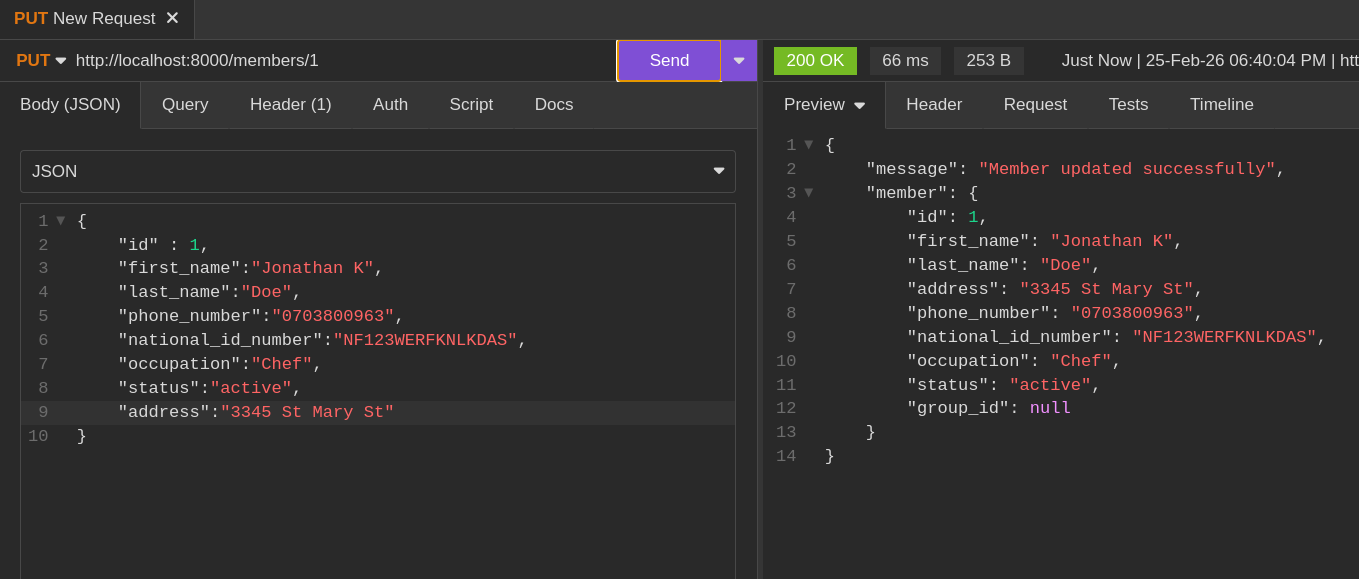Open the Docs tab
This screenshot has height=579, width=1359.
pyautogui.click(x=554, y=105)
